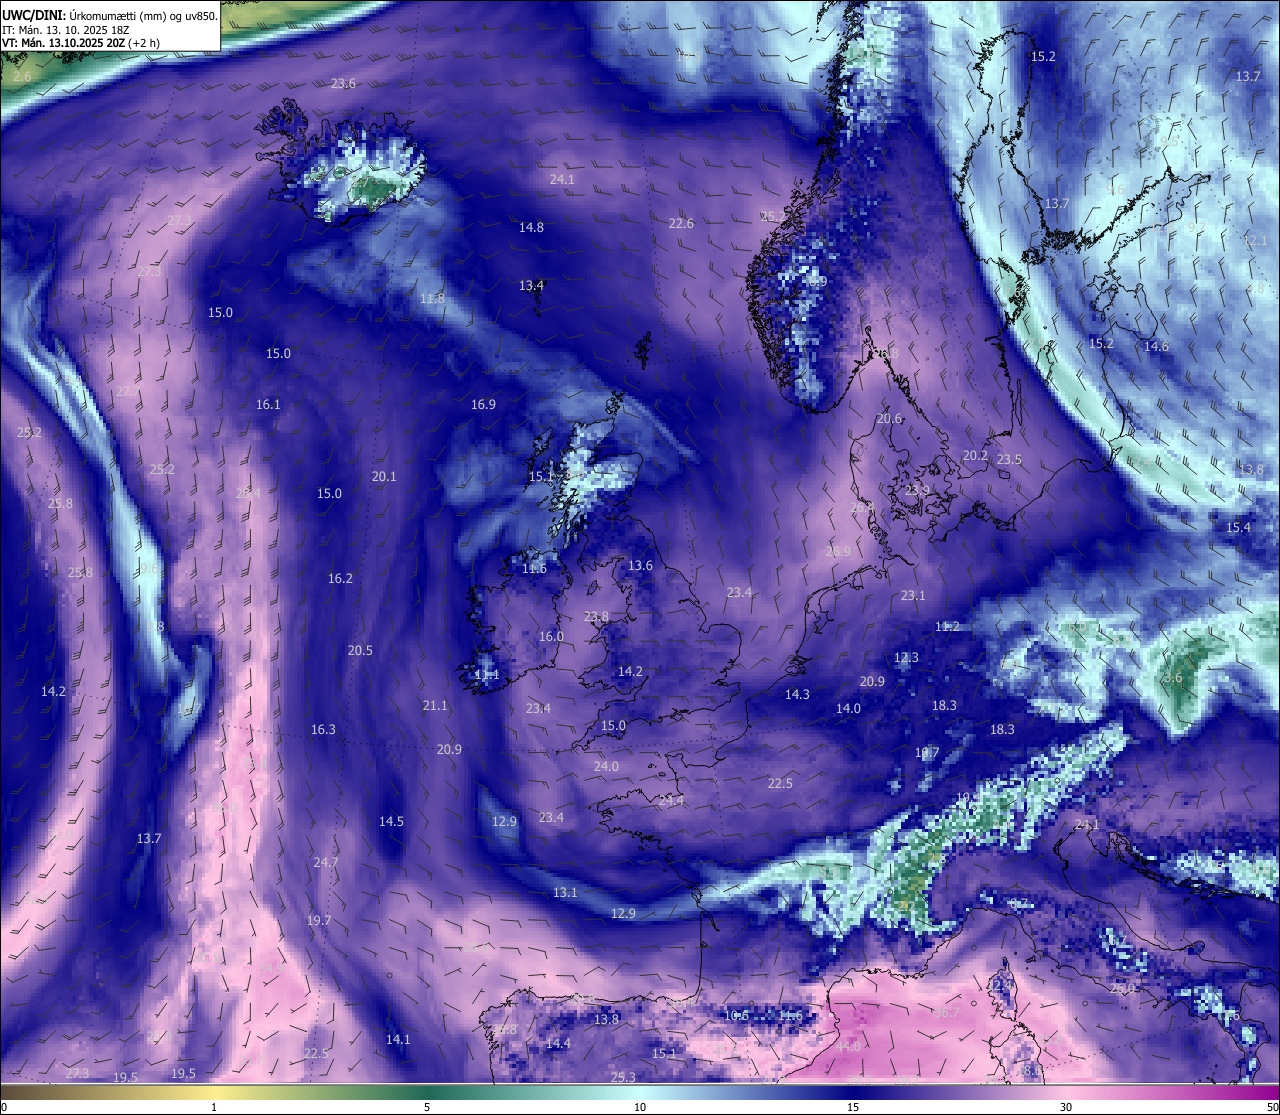Click the 14.3 value label
The height and width of the screenshot is (1115, 1280).
tap(797, 695)
